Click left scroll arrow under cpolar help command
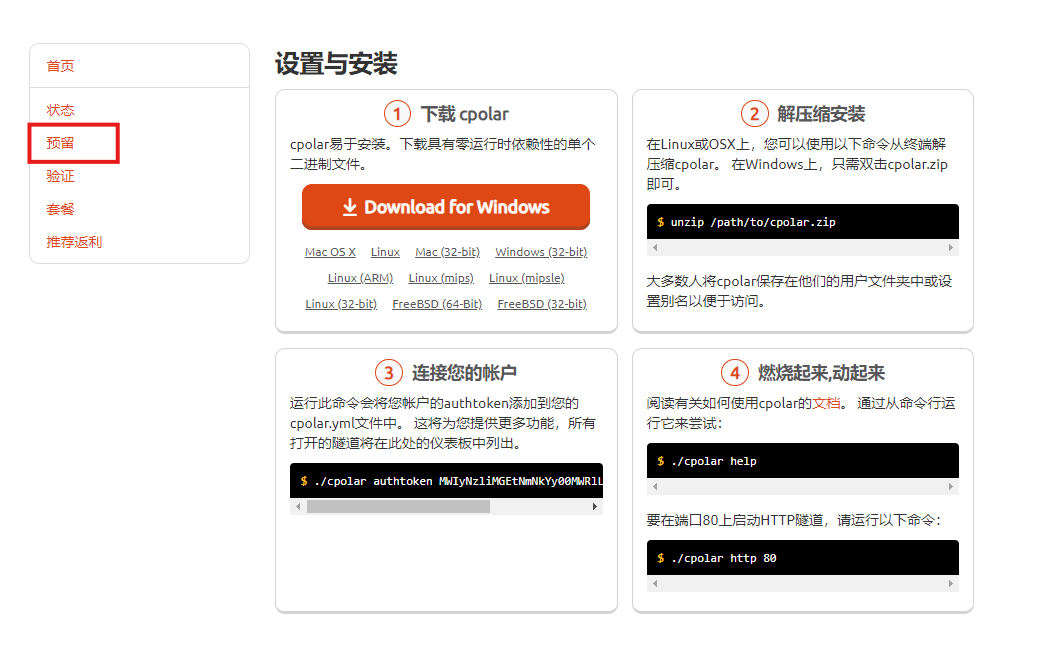The height and width of the screenshot is (651, 1053). tap(655, 486)
